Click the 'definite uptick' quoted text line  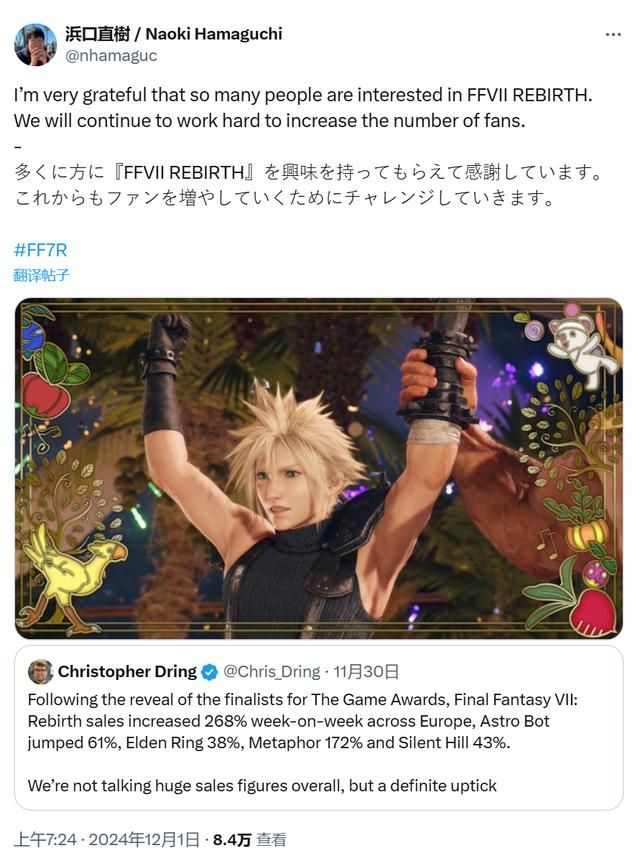point(262,786)
